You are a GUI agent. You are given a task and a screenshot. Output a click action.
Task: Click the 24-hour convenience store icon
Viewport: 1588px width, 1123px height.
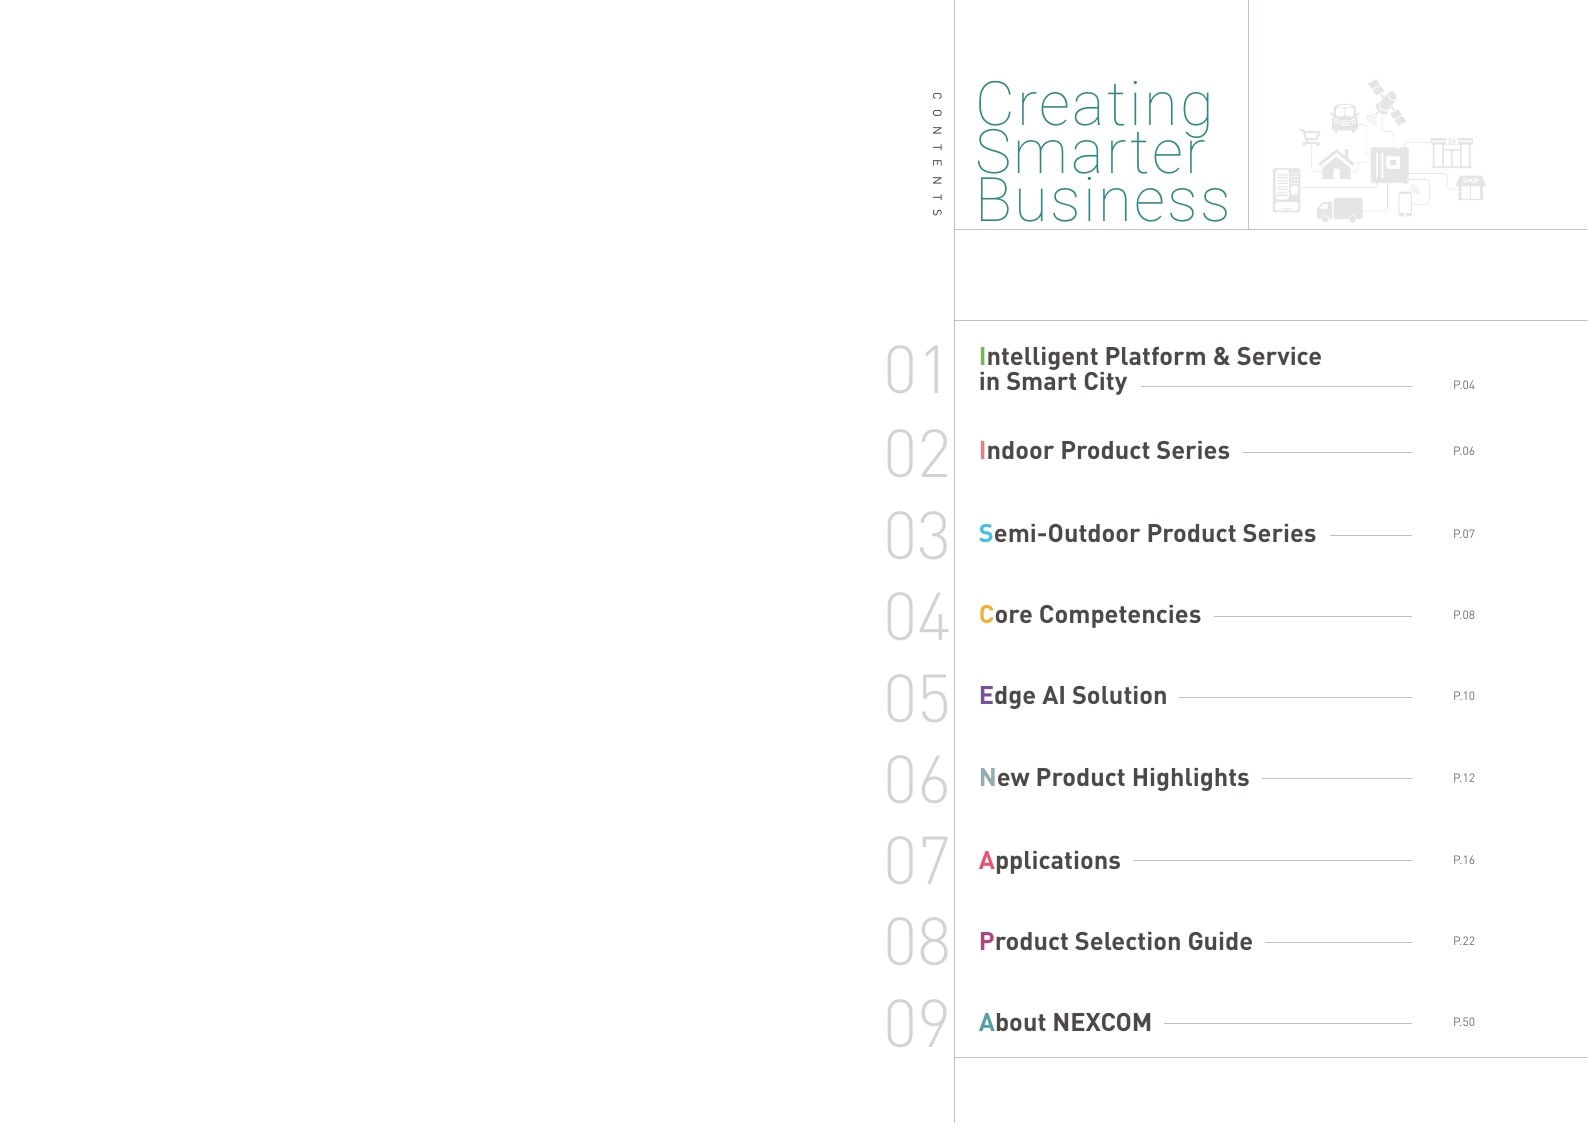point(1452,153)
